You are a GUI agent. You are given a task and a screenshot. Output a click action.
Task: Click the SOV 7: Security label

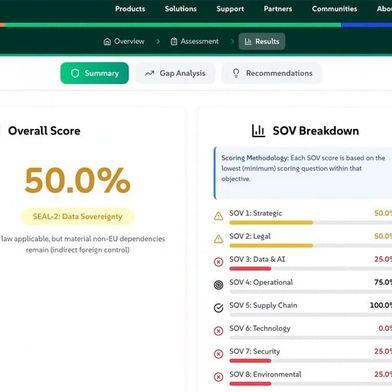click(x=255, y=351)
